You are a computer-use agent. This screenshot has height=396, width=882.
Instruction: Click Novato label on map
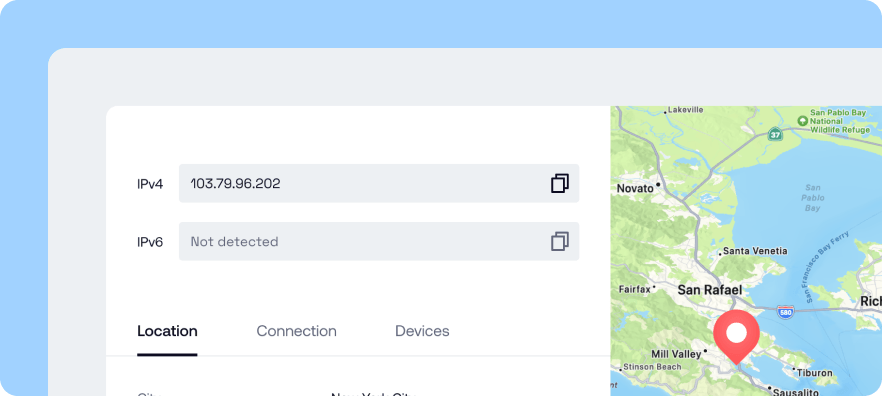click(636, 188)
